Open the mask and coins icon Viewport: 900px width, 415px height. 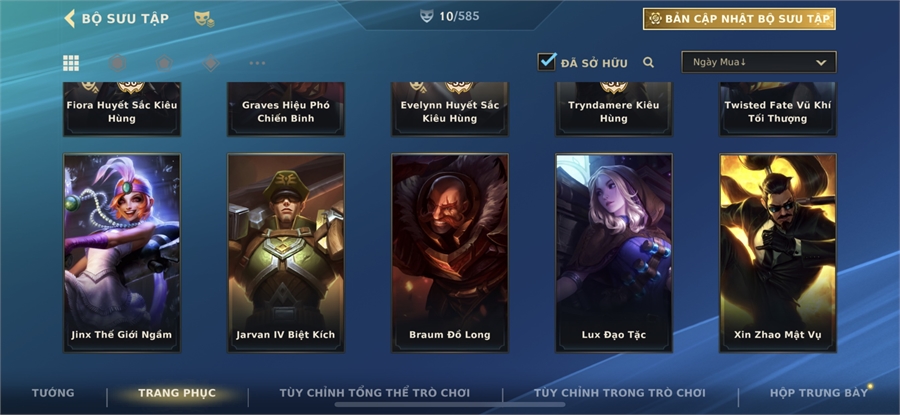204,19
